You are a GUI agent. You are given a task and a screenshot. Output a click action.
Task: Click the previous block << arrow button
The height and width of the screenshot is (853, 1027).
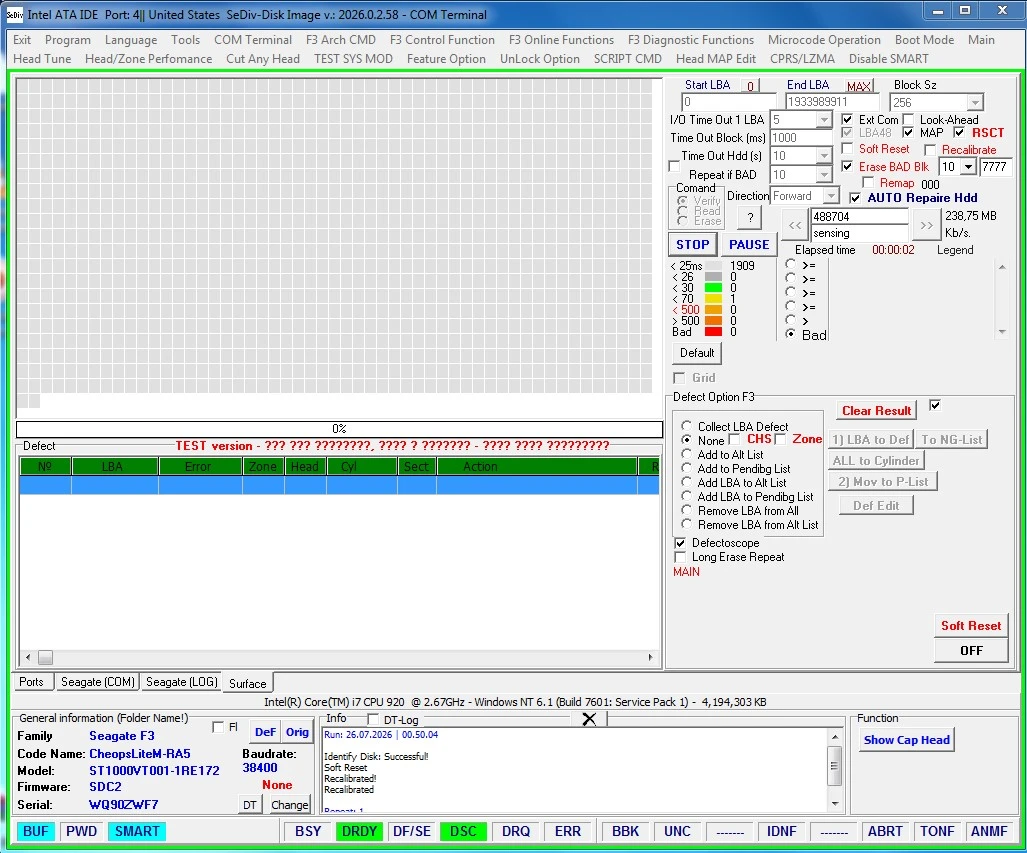(x=794, y=225)
